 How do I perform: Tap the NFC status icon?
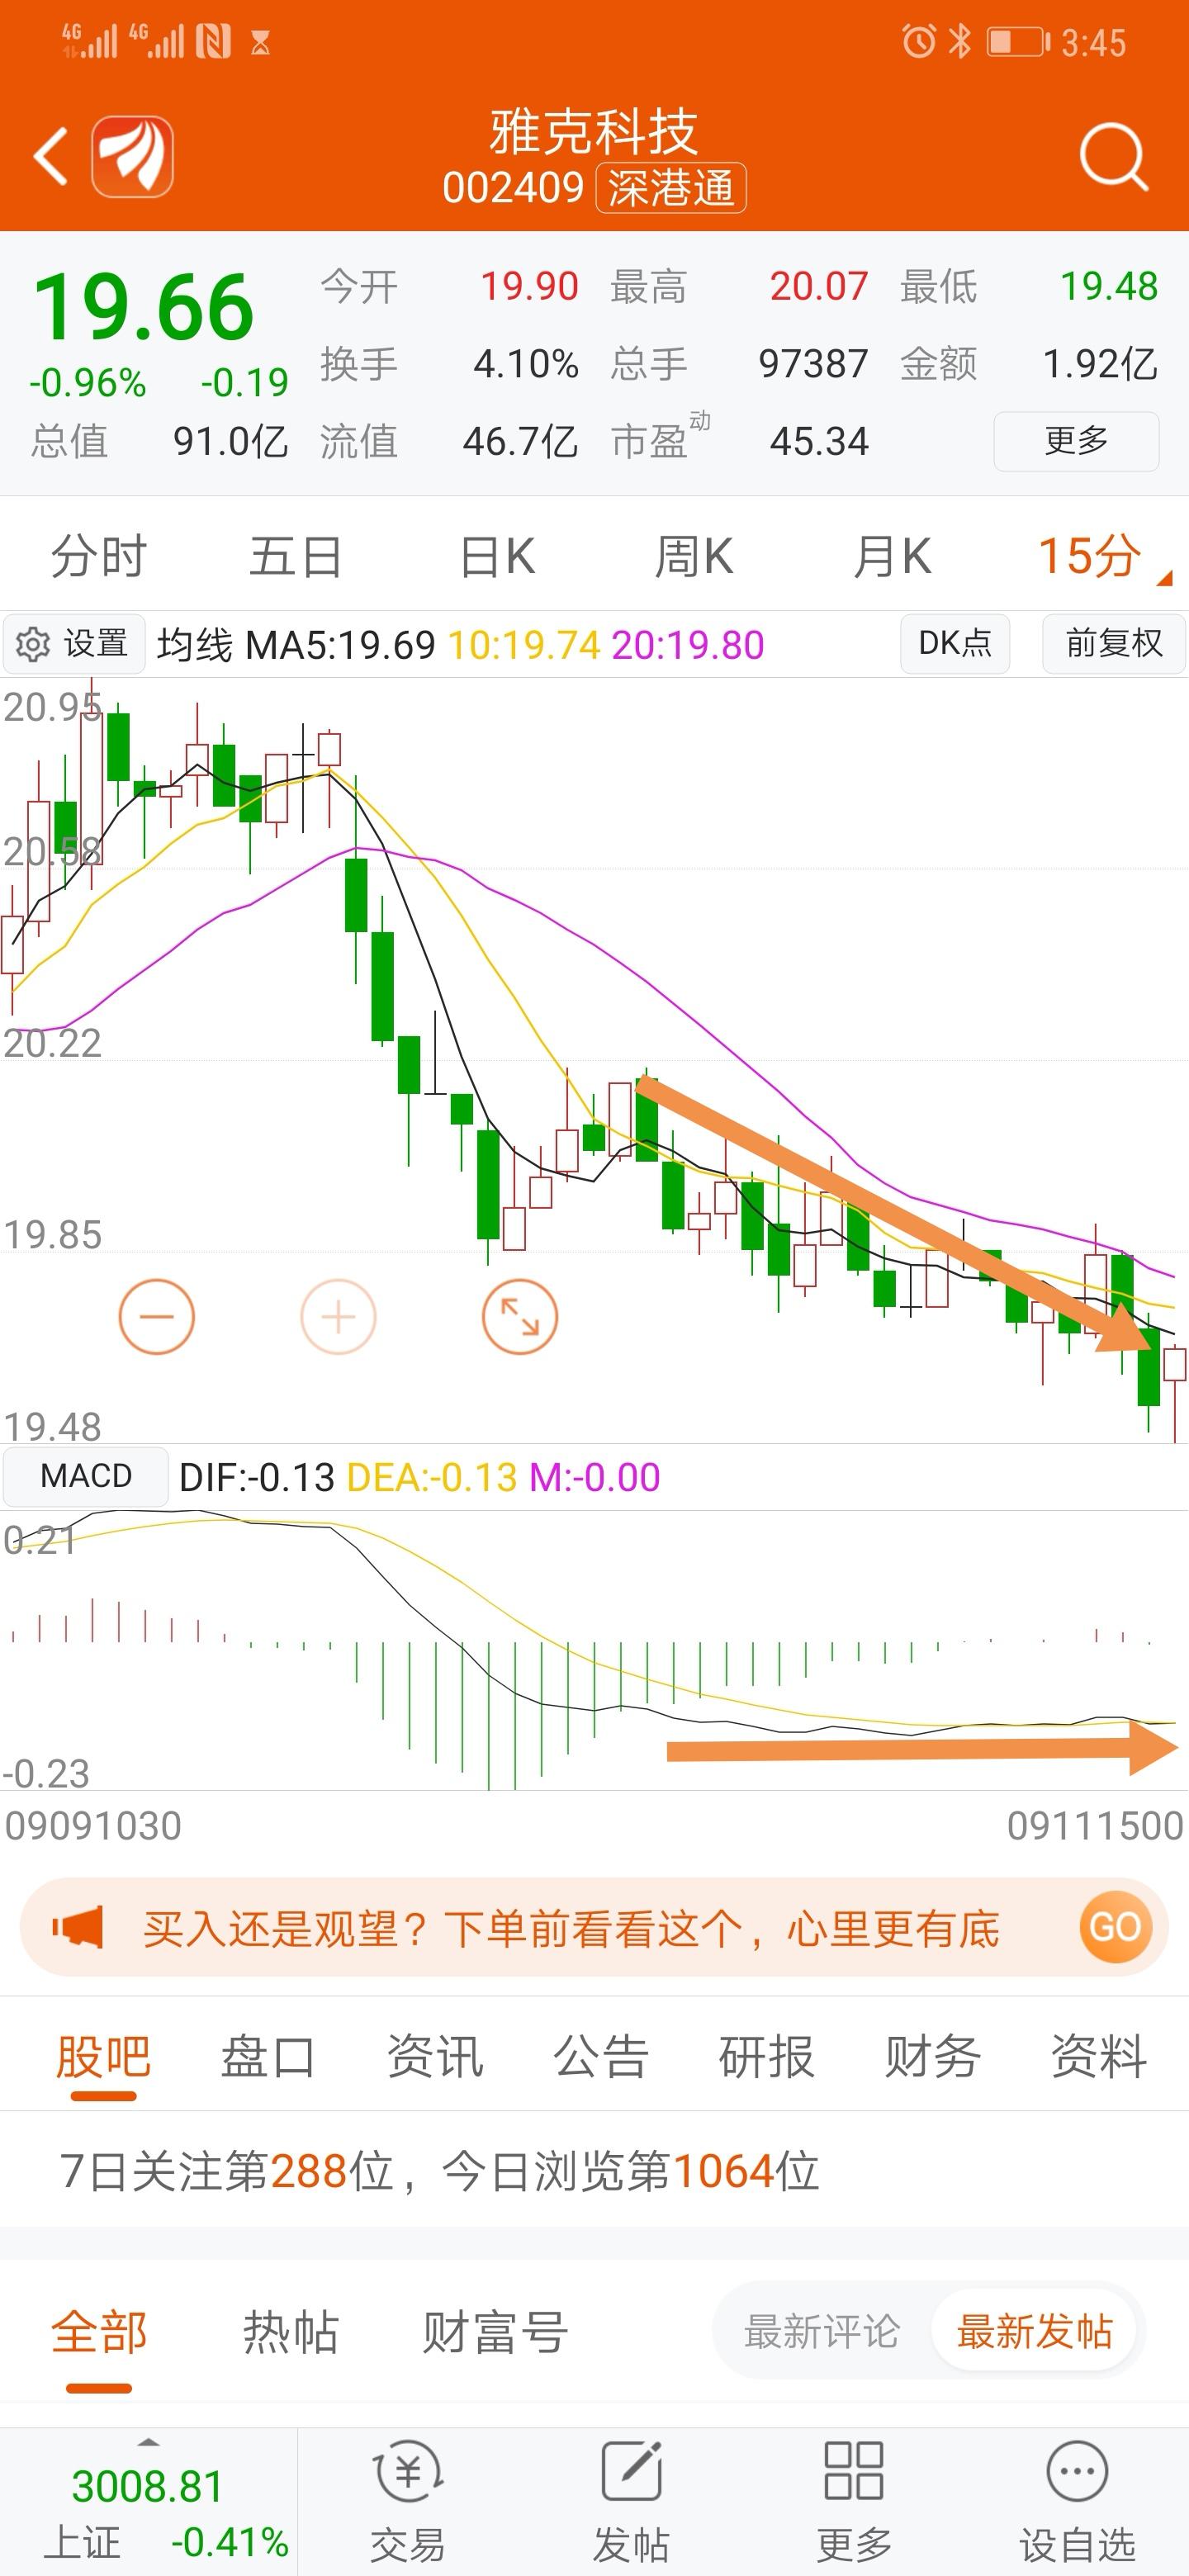pos(213,41)
